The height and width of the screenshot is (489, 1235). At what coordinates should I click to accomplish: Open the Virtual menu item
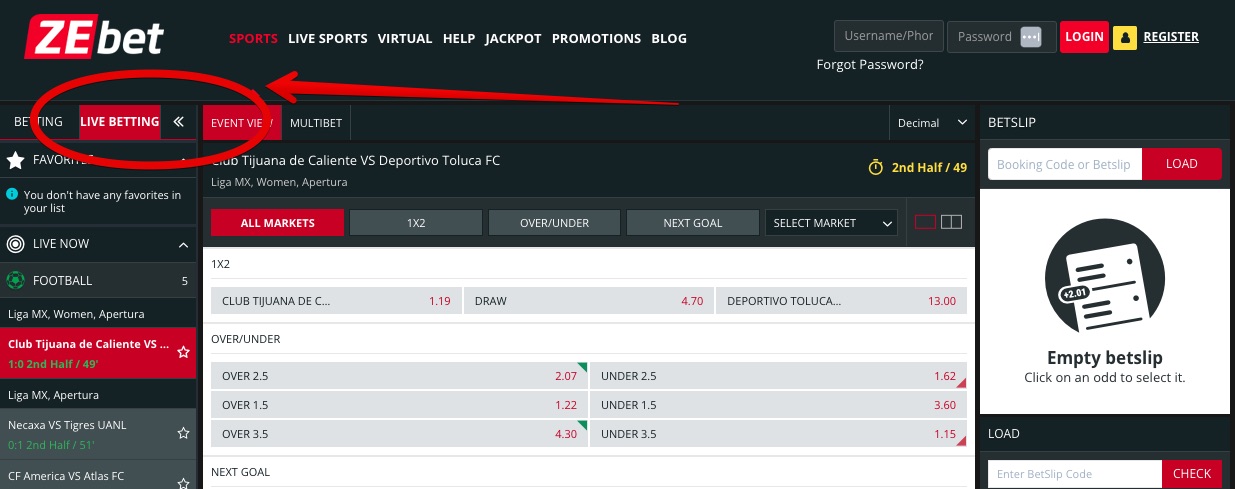(x=405, y=39)
